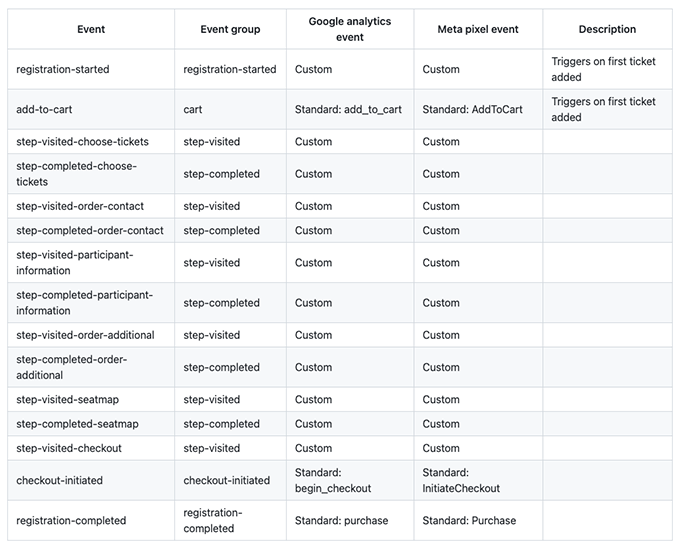Viewport: 680px width, 546px height.
Task: Select the "Google analytics event" column header
Action: (x=349, y=29)
